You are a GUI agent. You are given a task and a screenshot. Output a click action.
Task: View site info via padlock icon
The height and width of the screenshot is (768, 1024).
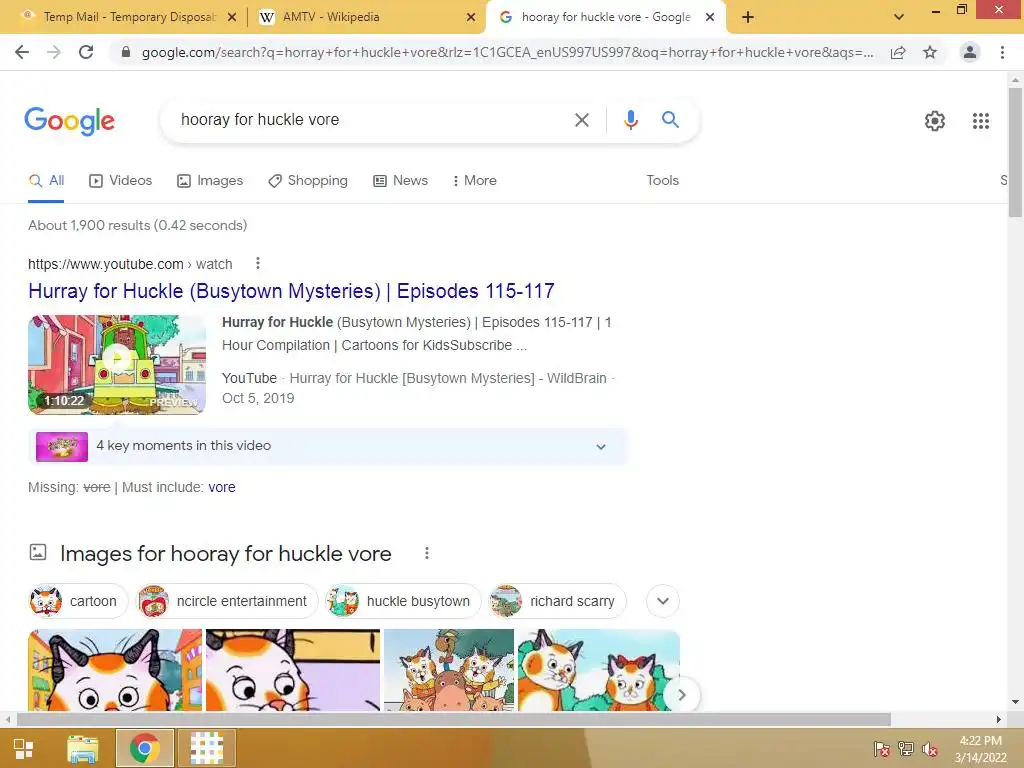point(126,52)
